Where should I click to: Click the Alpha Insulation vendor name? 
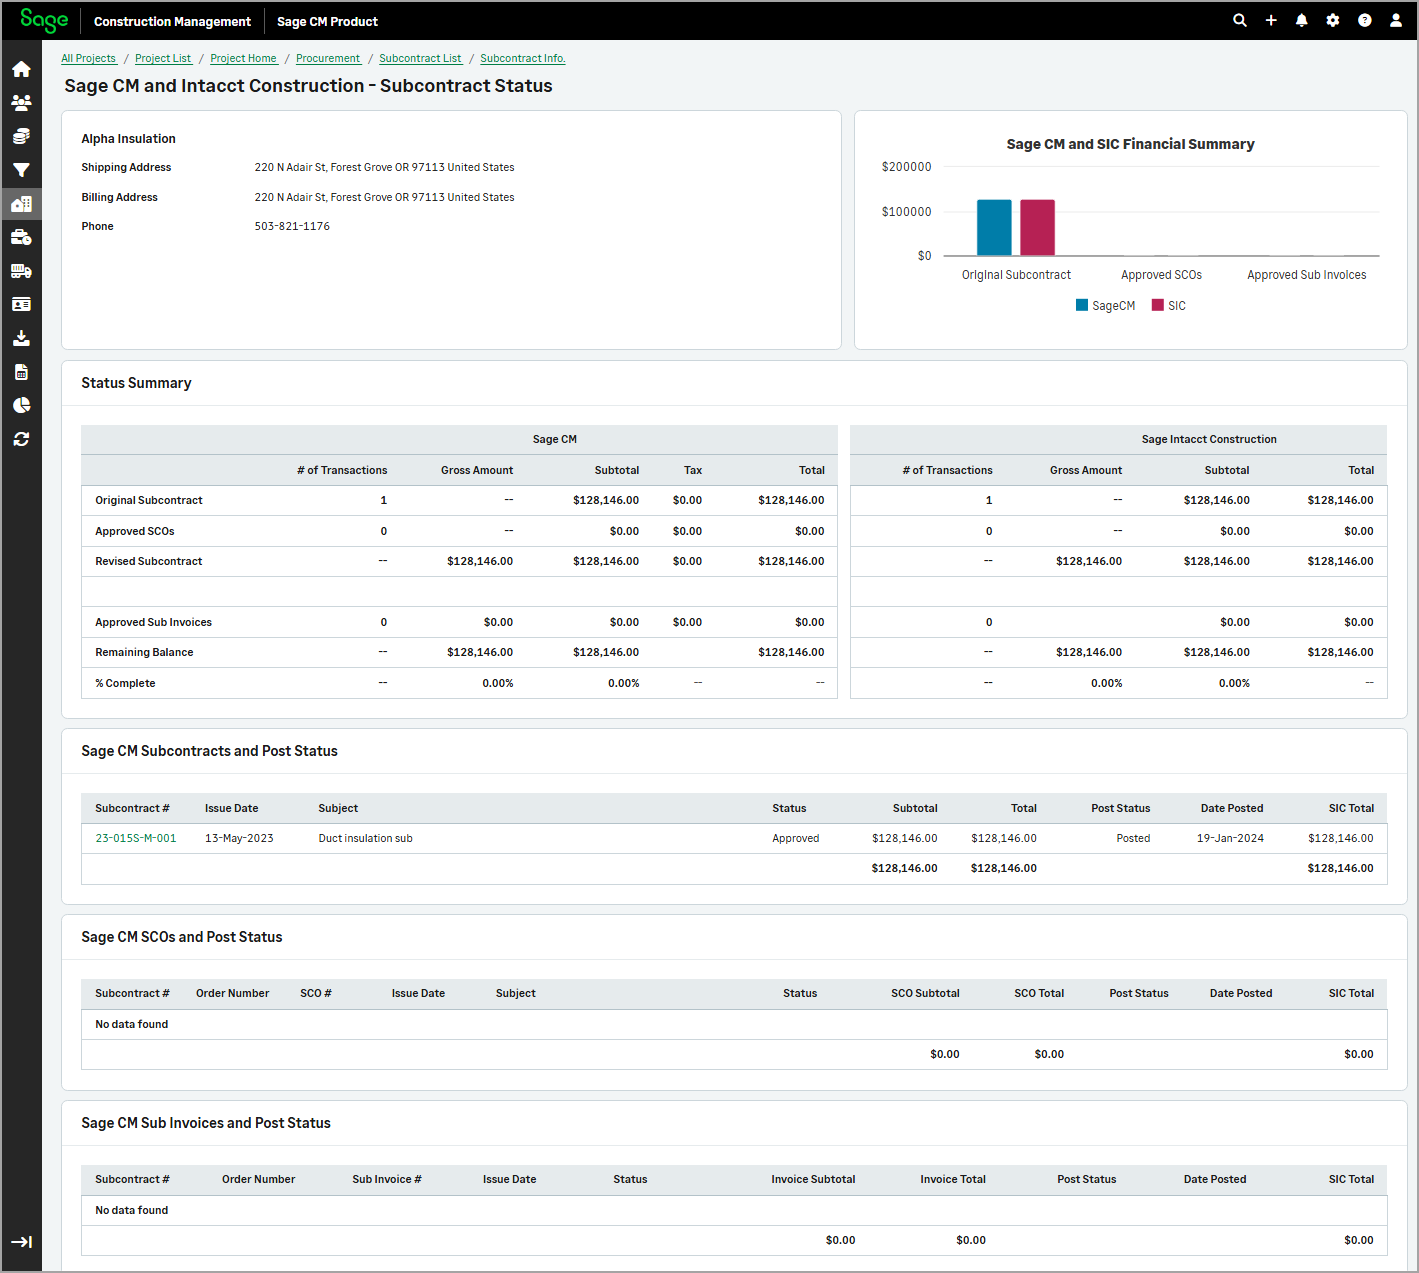(128, 139)
